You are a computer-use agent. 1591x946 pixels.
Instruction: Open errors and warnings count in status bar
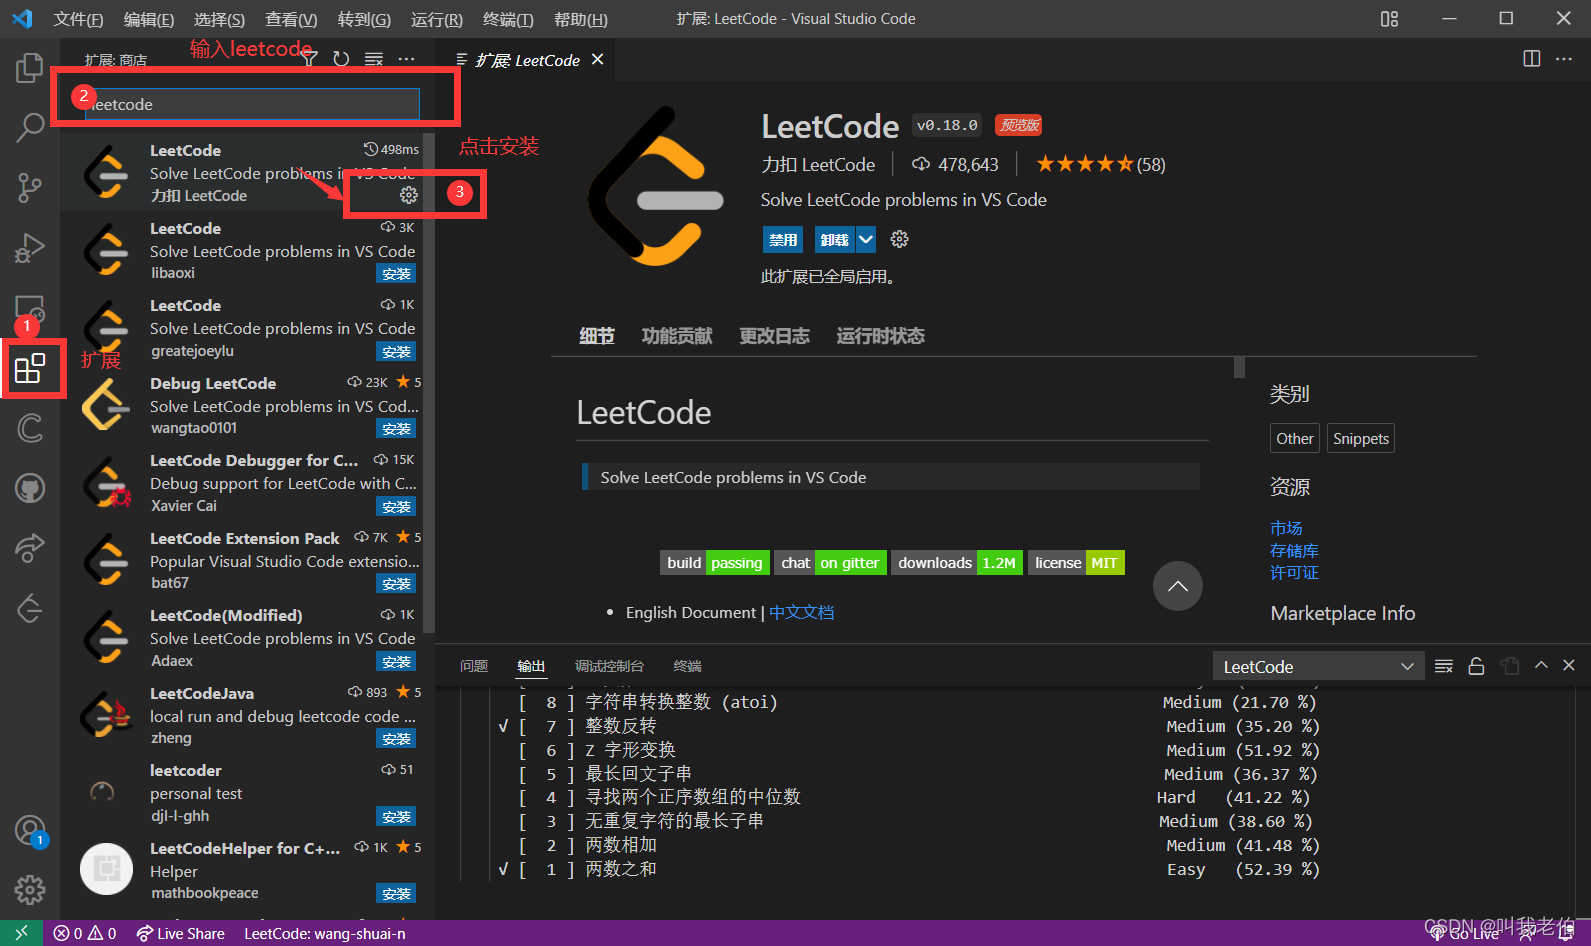[x=85, y=933]
